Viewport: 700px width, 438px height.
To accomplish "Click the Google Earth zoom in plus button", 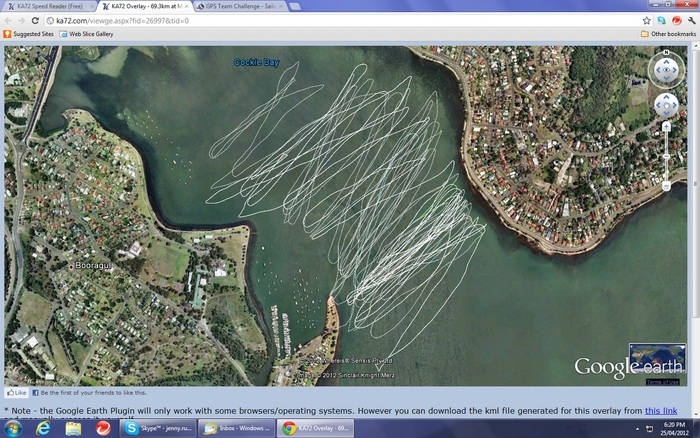I will tap(666, 126).
